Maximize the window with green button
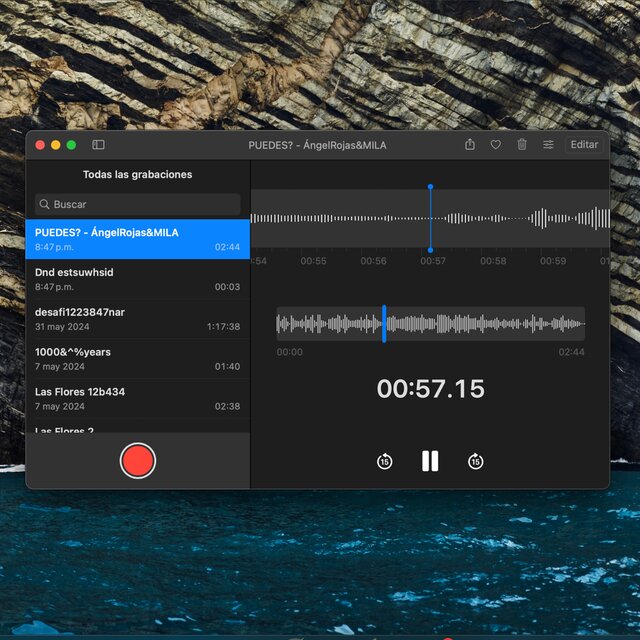640x640 pixels. (x=71, y=145)
